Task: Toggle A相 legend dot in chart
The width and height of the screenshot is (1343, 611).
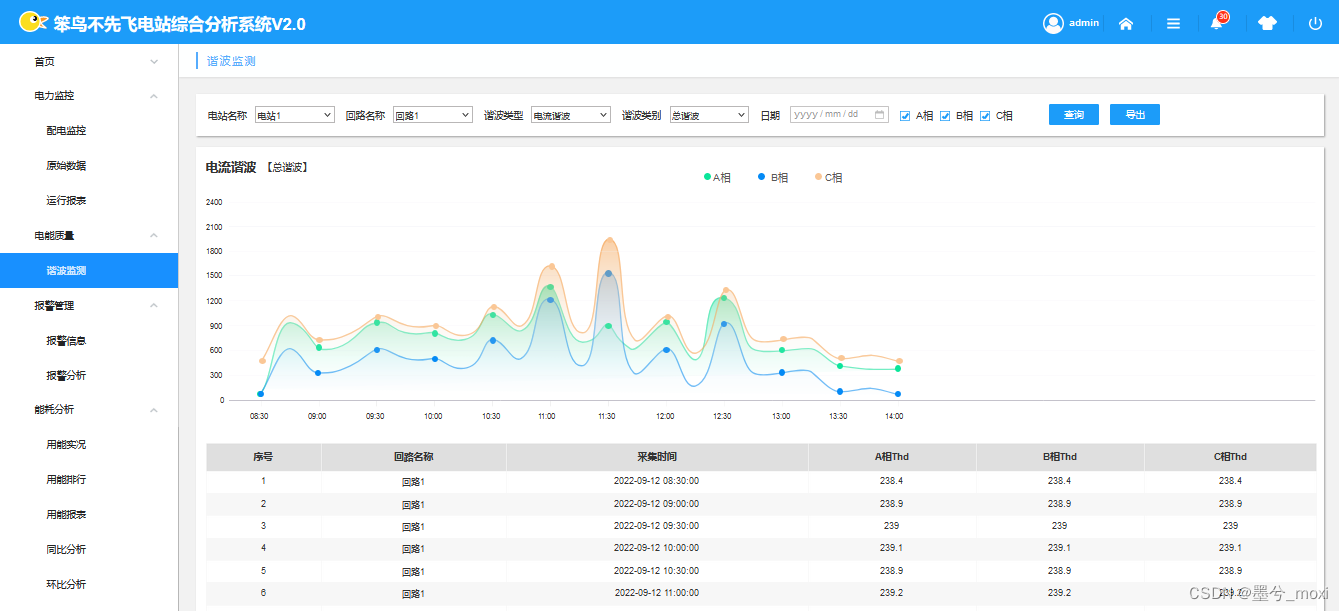Action: click(x=708, y=177)
